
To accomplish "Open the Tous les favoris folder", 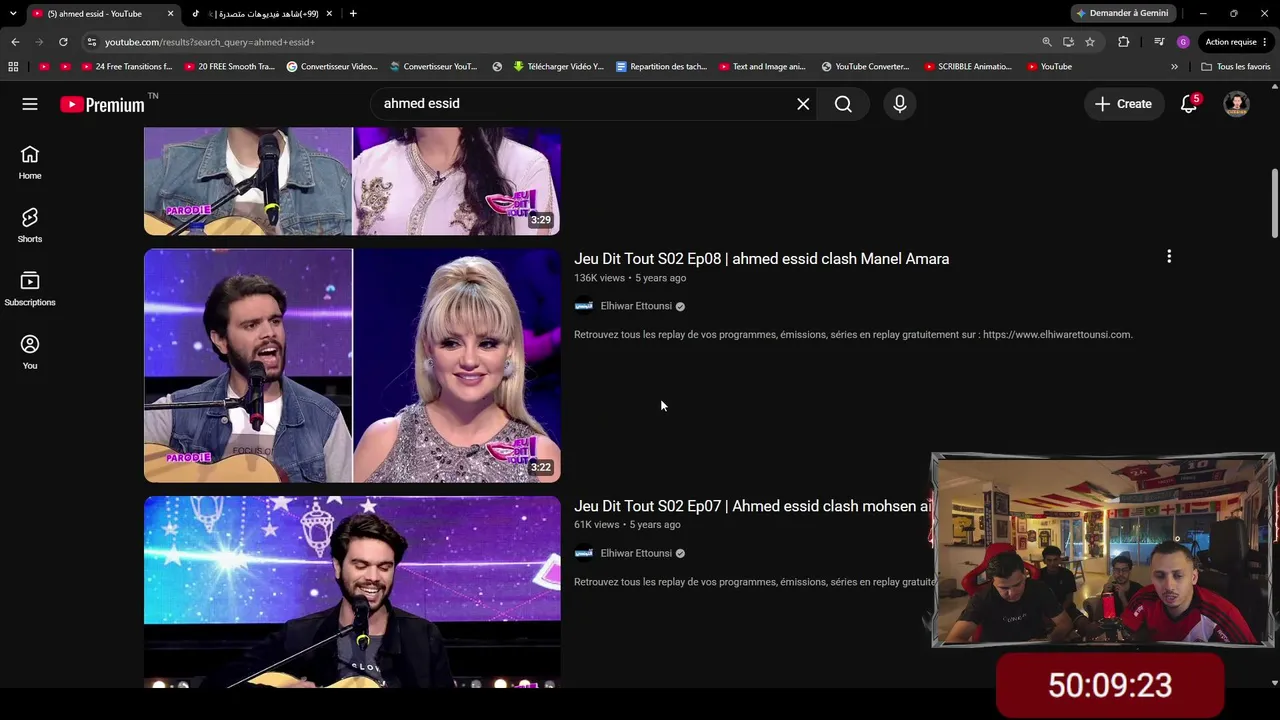I will tap(1236, 67).
